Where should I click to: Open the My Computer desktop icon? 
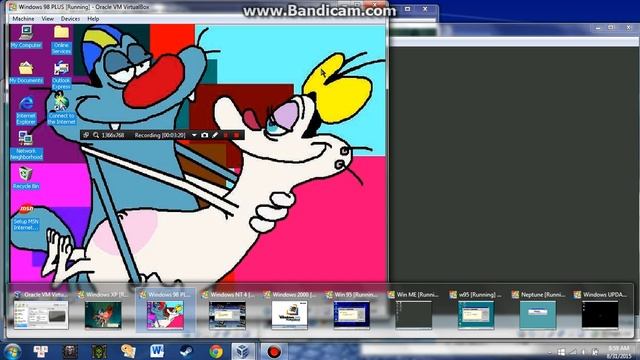coord(26,37)
